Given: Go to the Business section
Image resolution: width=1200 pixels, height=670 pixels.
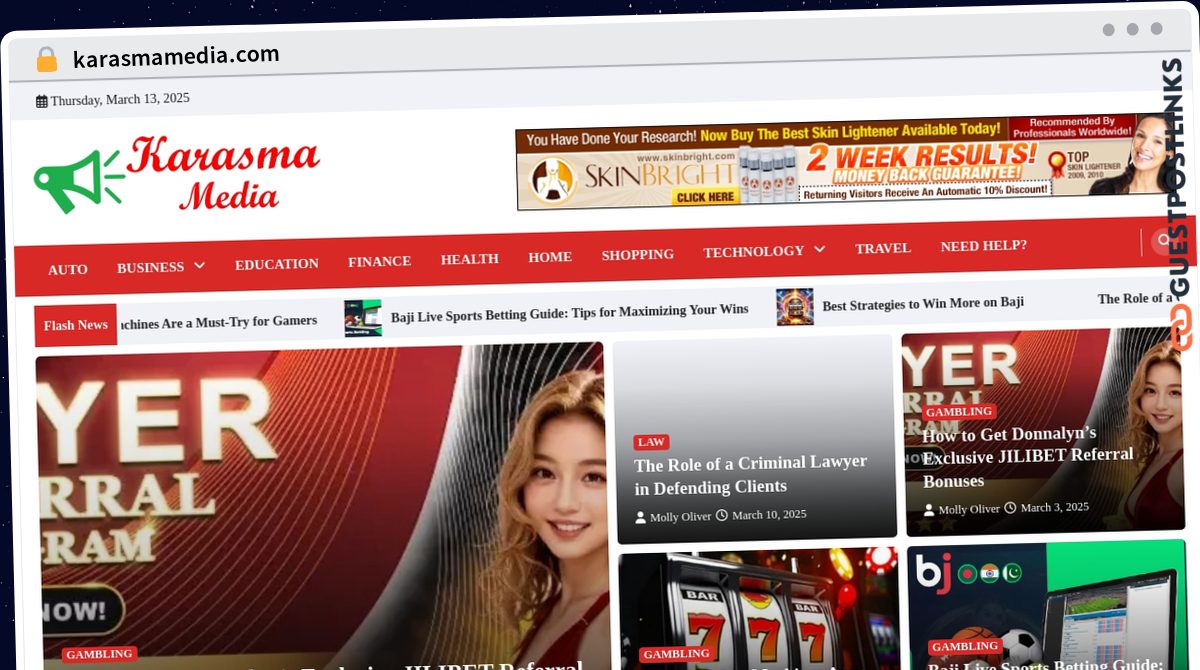Looking at the screenshot, I should tap(150, 267).
